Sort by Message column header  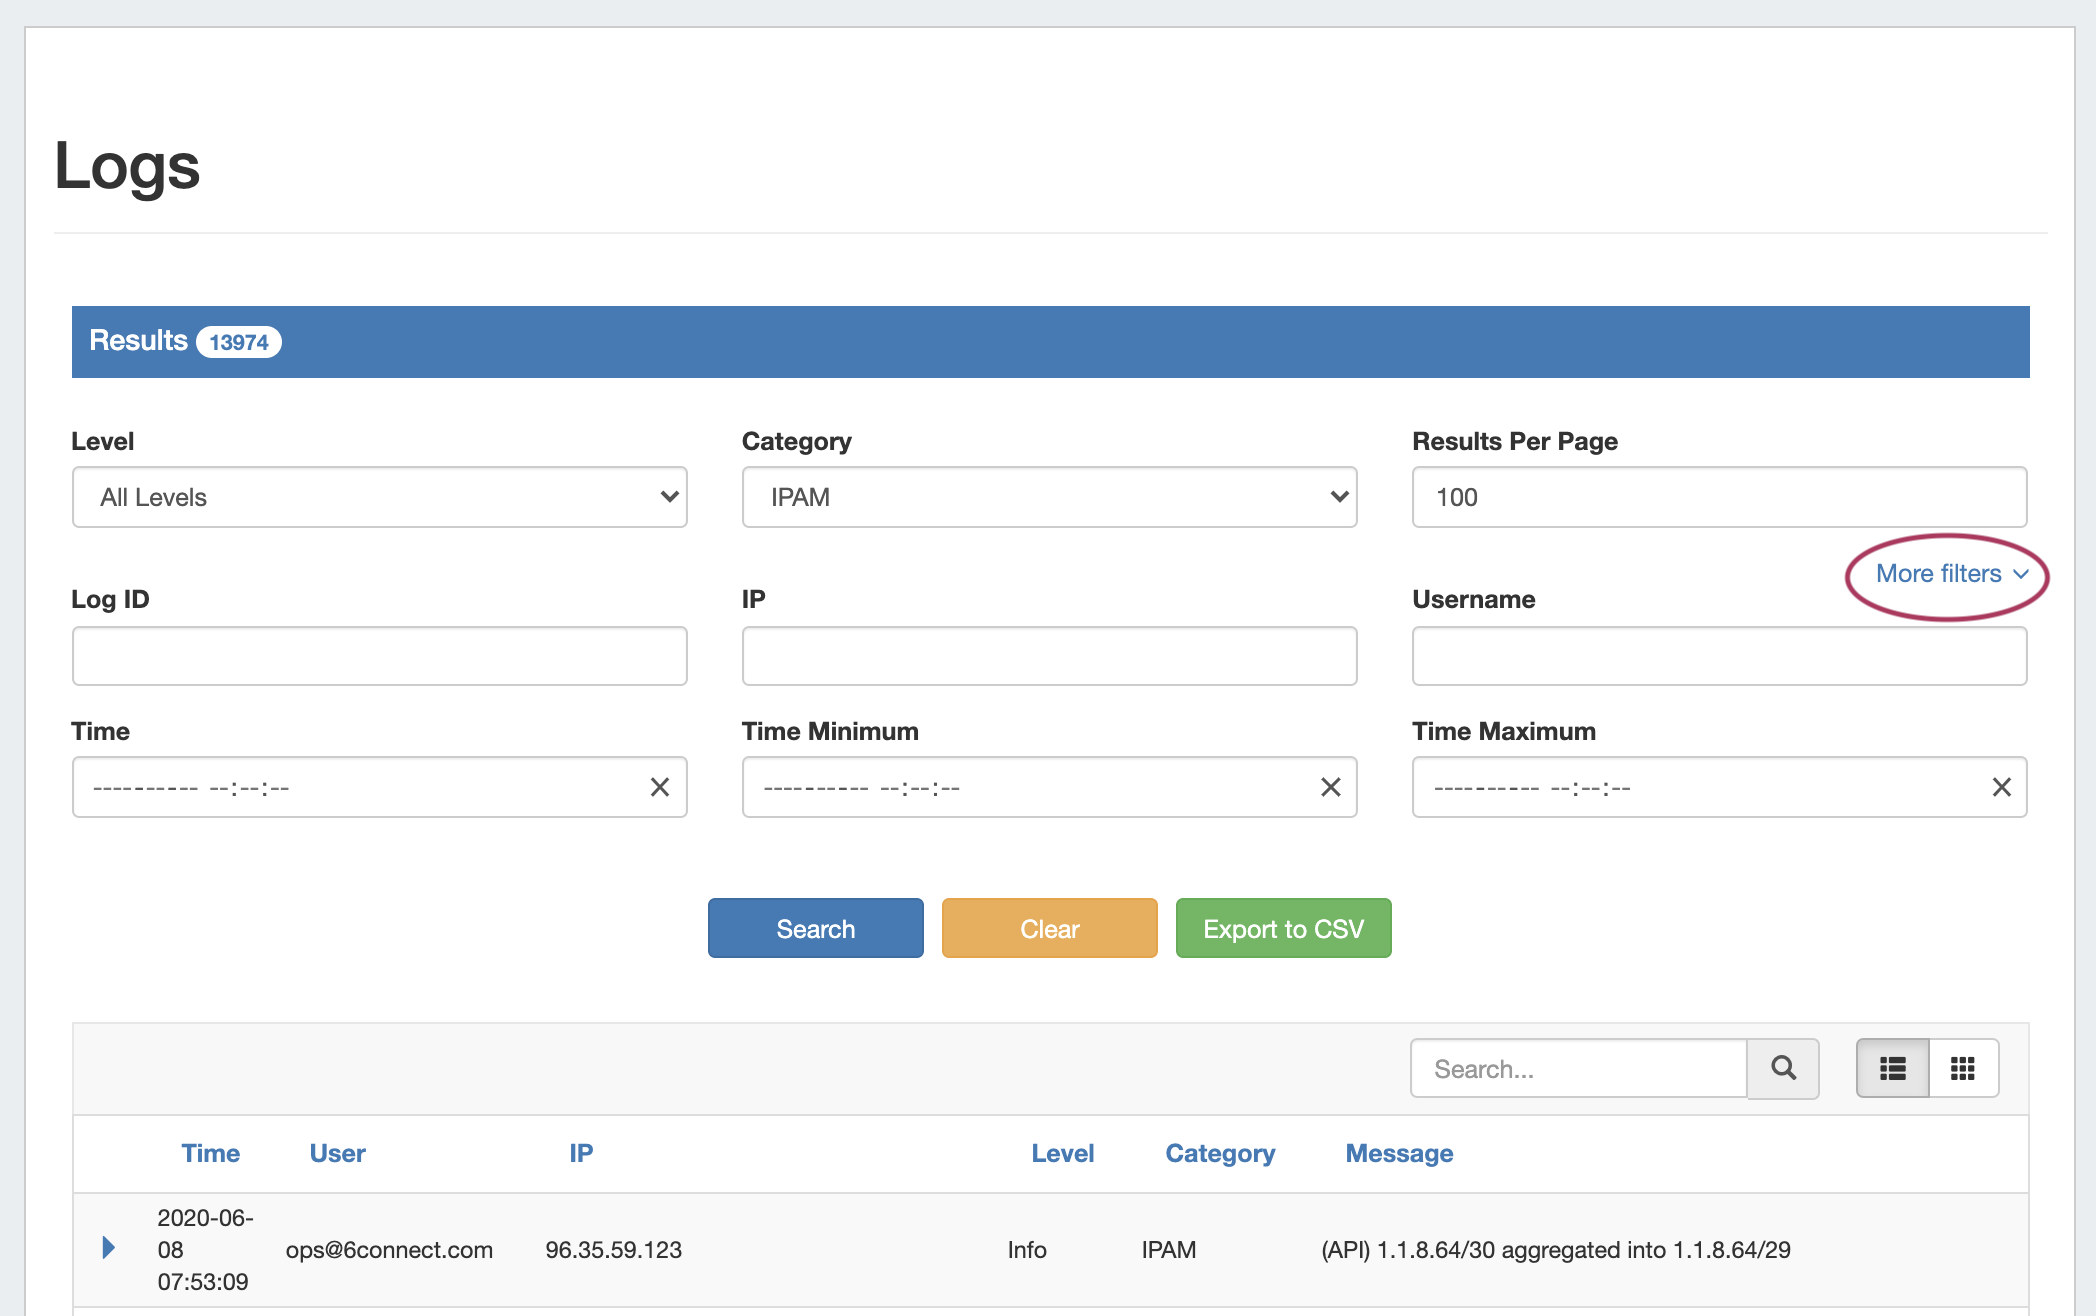click(1398, 1153)
